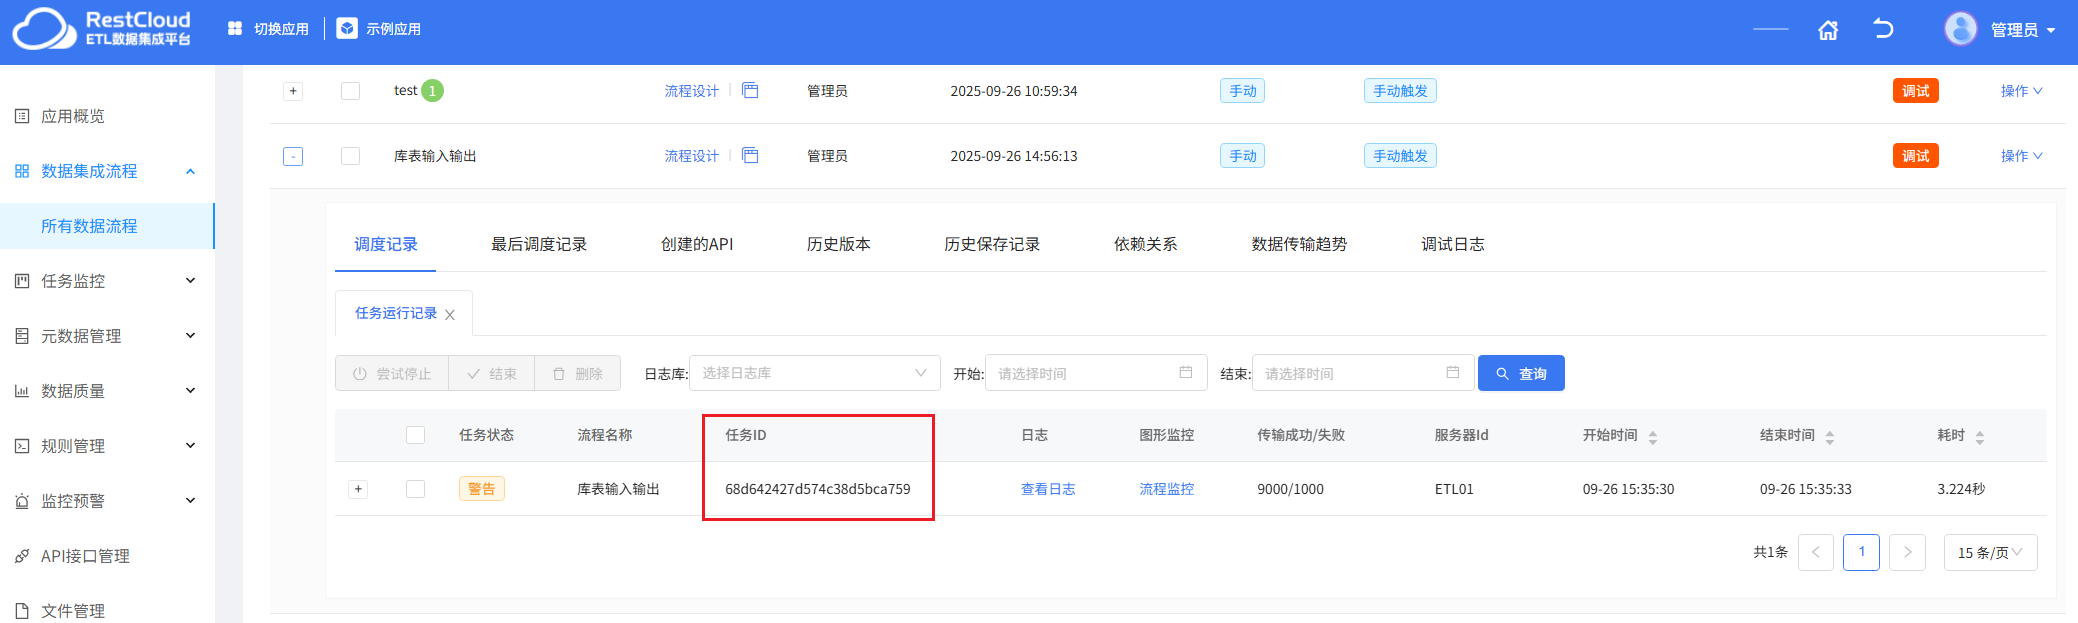This screenshot has width=2078, height=623.
Task: Select checkbox of the 警告 task row
Action: pos(415,489)
